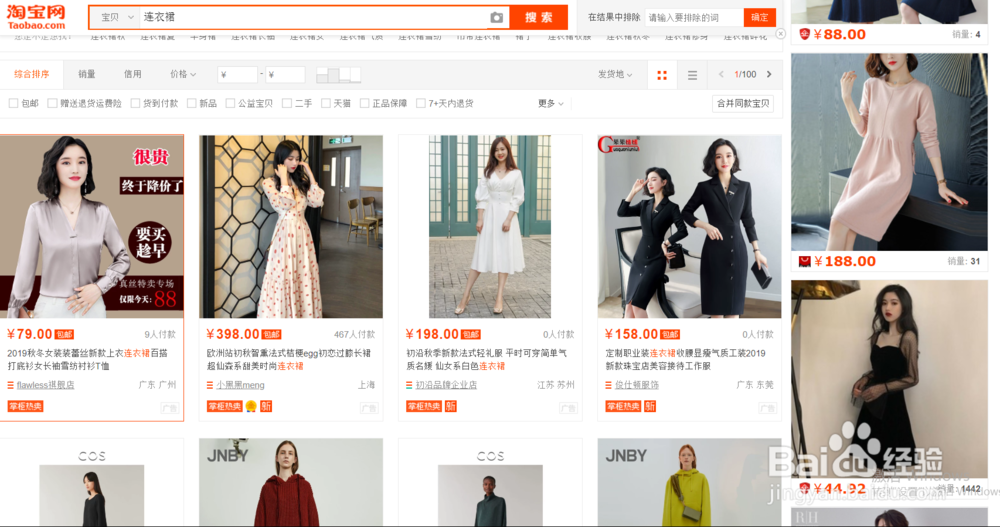Click 包邮 tag next to ¥398.00

tap(272, 334)
